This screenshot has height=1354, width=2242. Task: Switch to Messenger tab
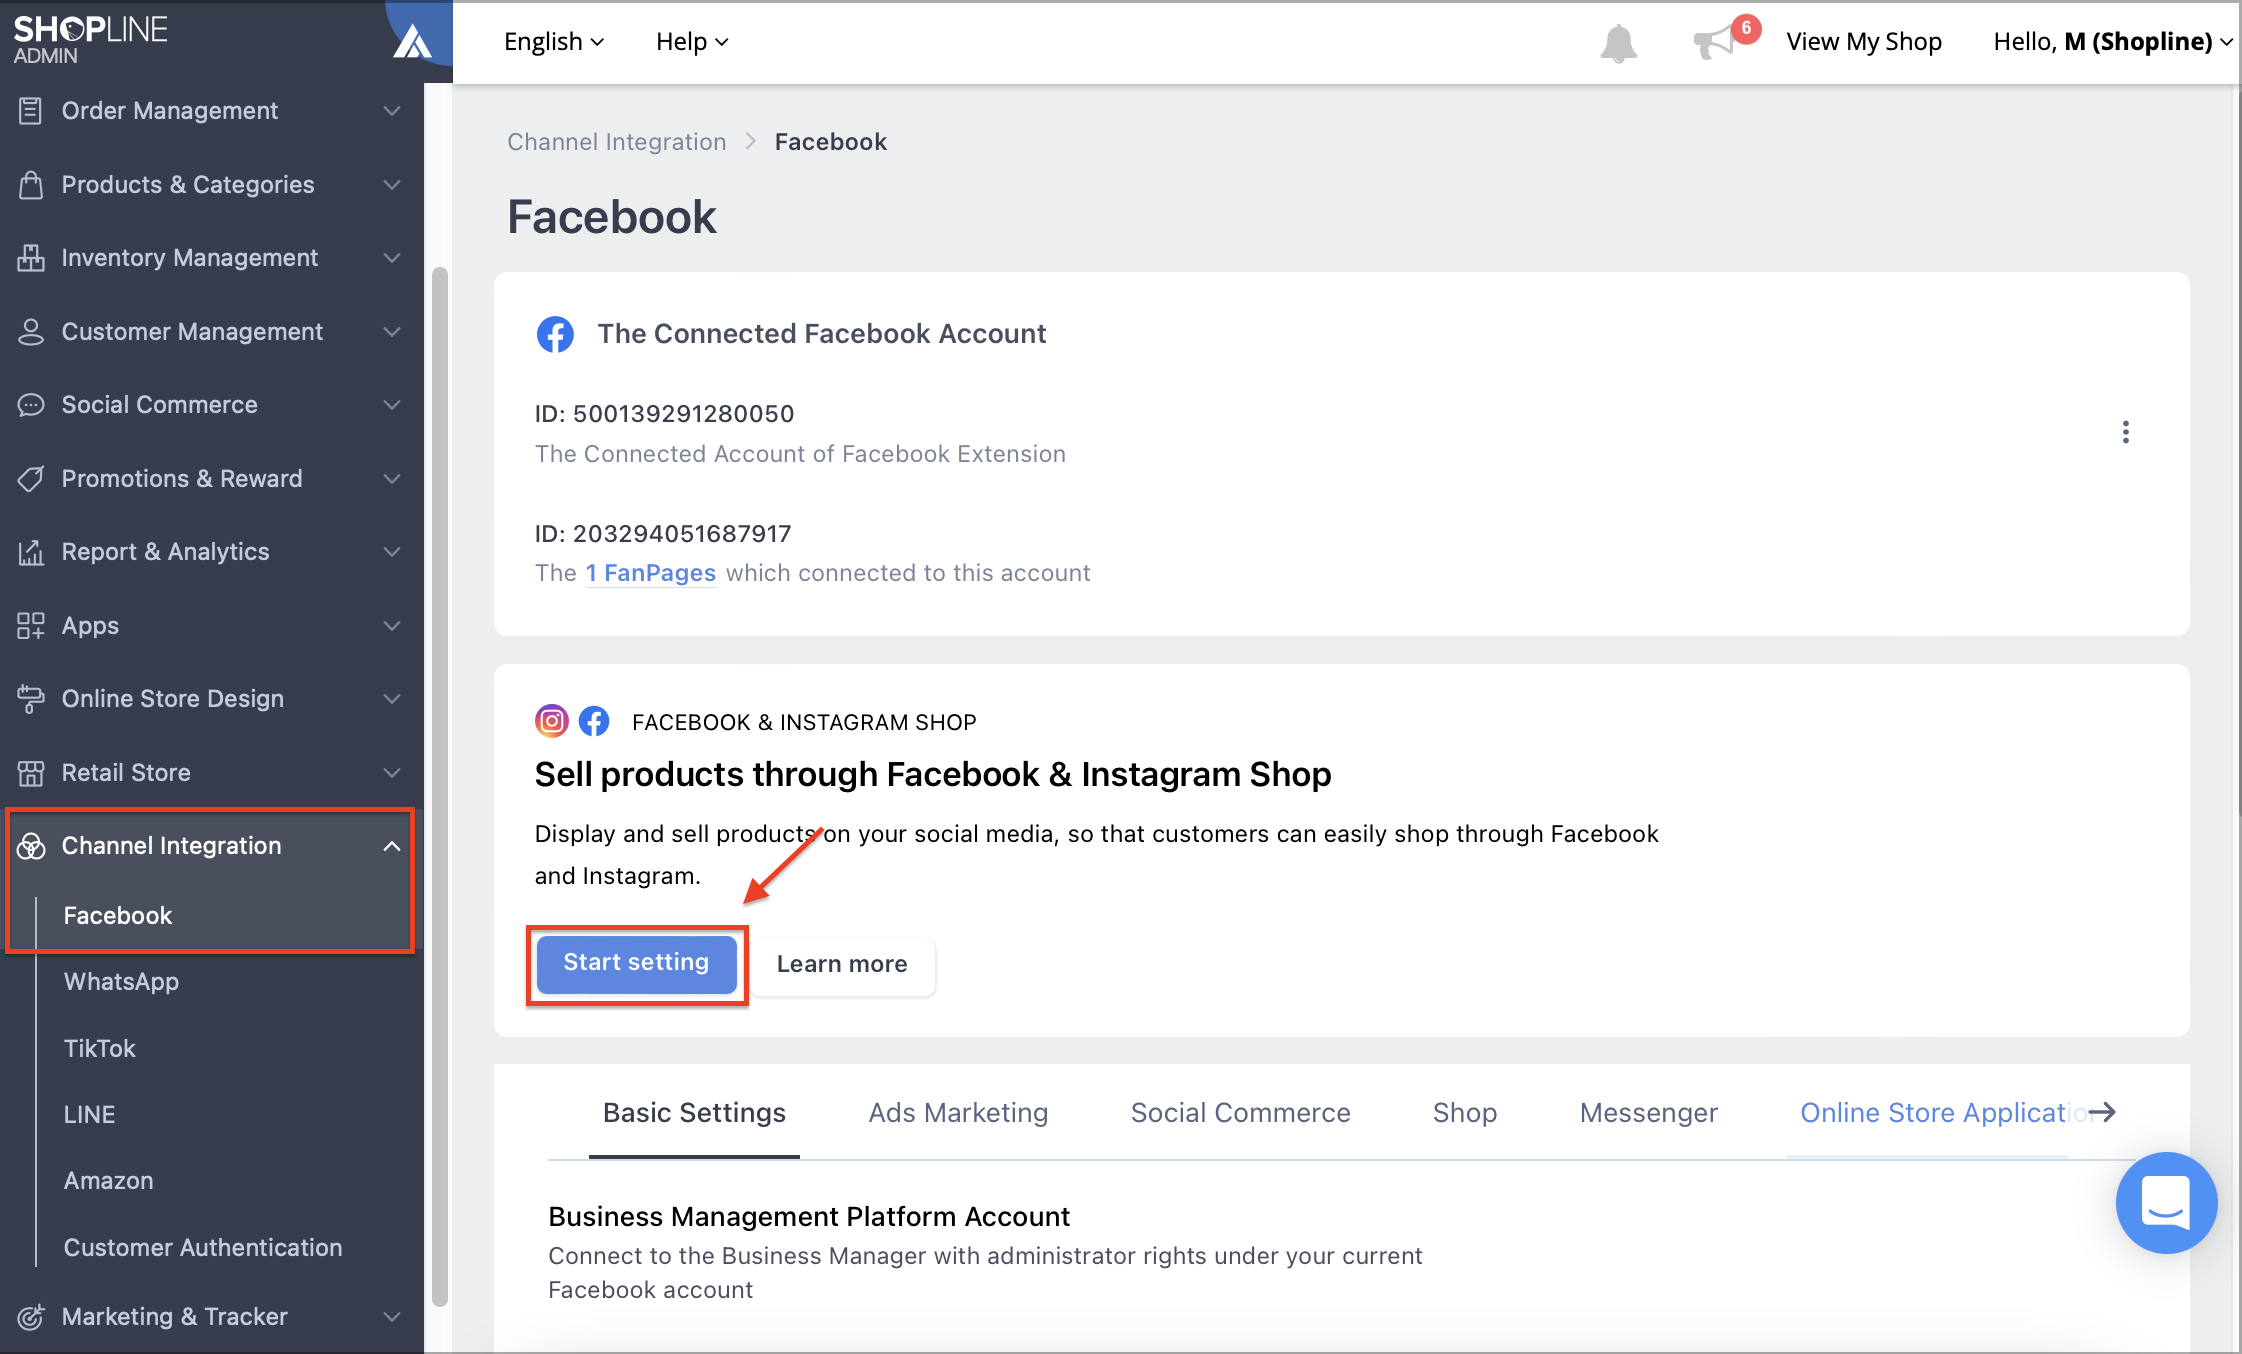[1649, 1113]
